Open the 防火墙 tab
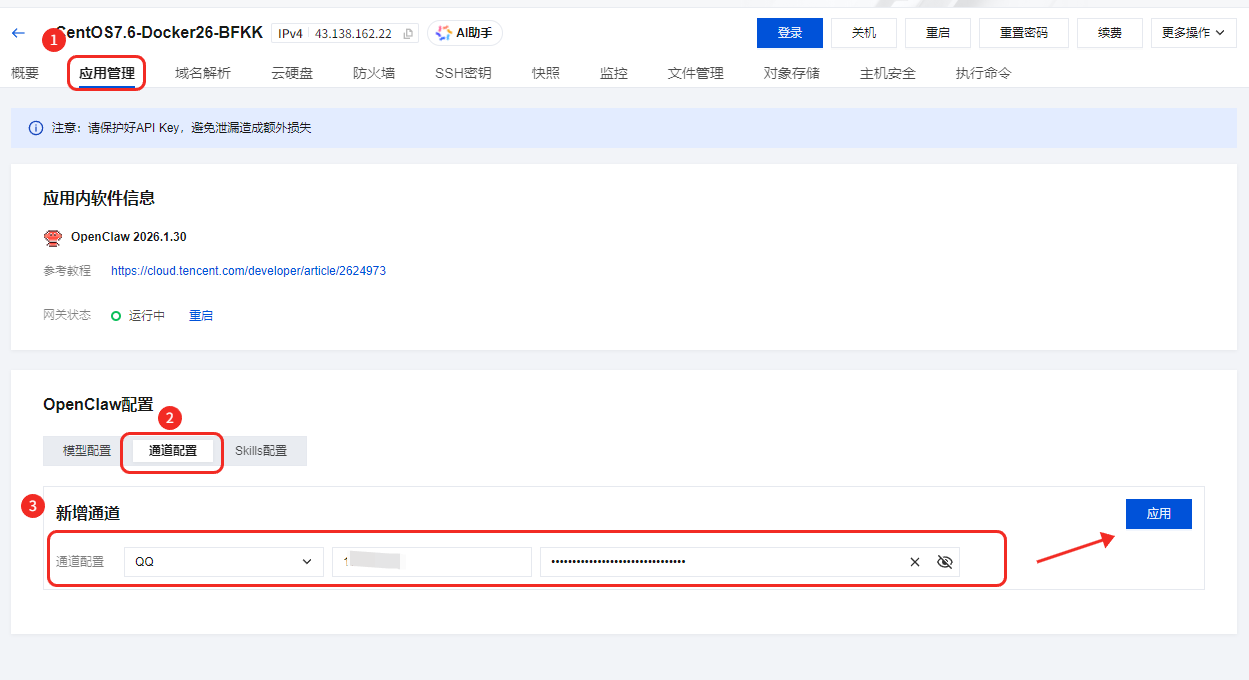The height and width of the screenshot is (680, 1249). coord(373,73)
